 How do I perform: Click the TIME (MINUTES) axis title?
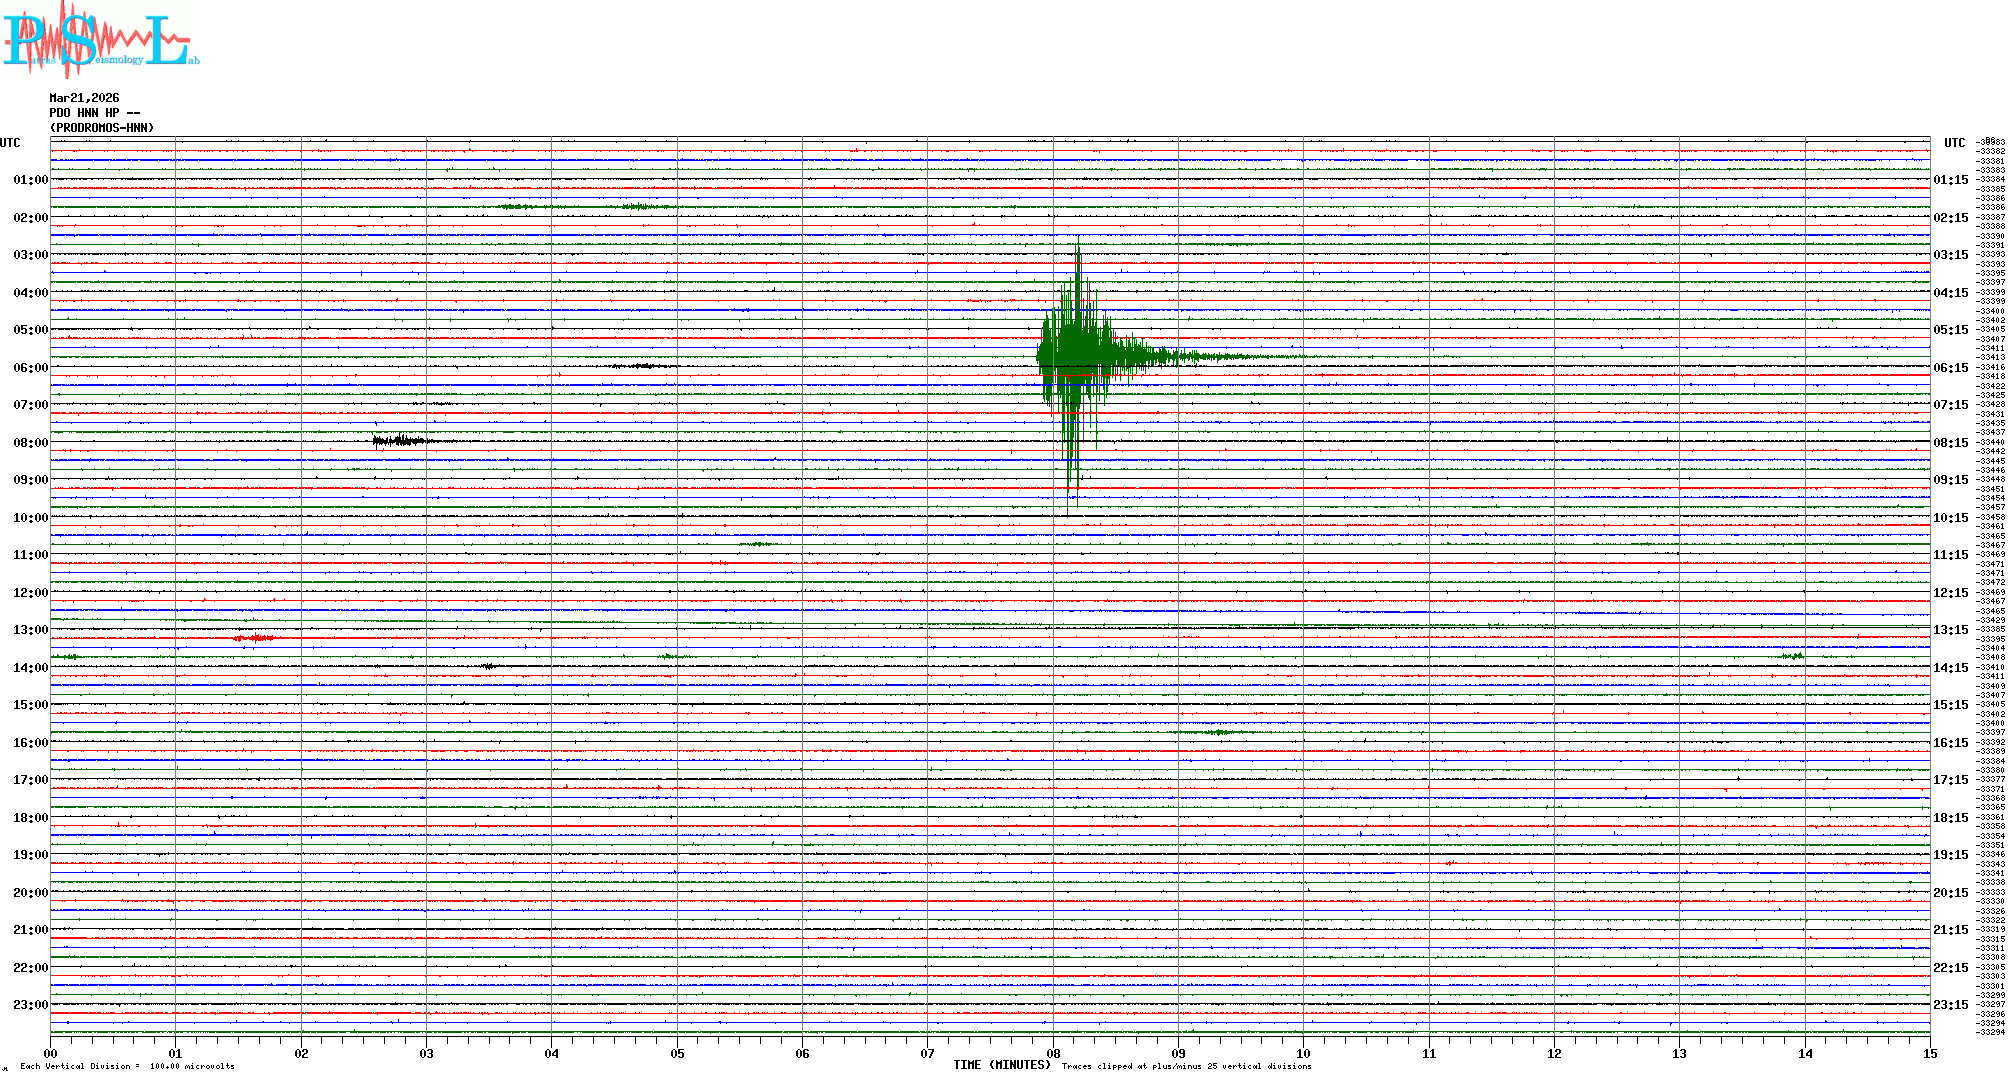[1001, 1065]
